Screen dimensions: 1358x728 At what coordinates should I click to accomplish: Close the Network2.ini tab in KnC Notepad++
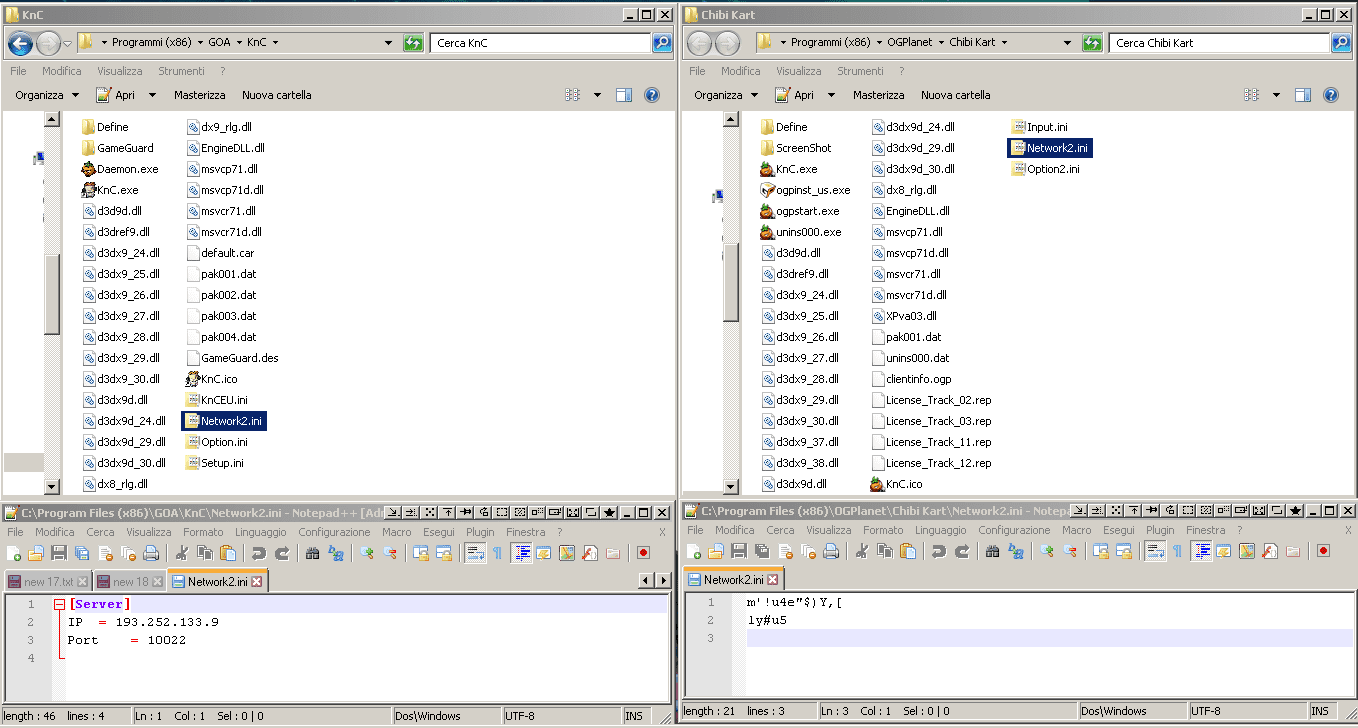pyautogui.click(x=257, y=581)
